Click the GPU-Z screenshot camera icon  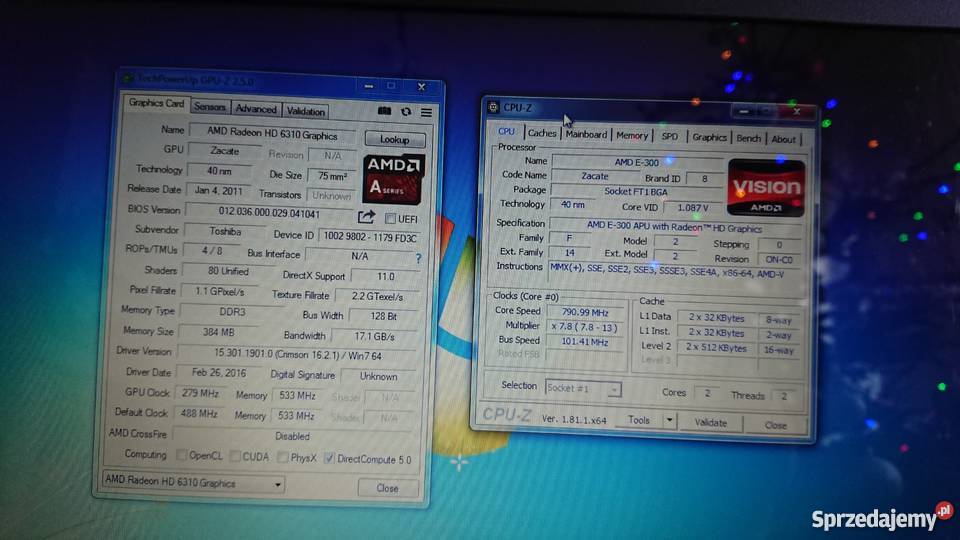pos(384,111)
